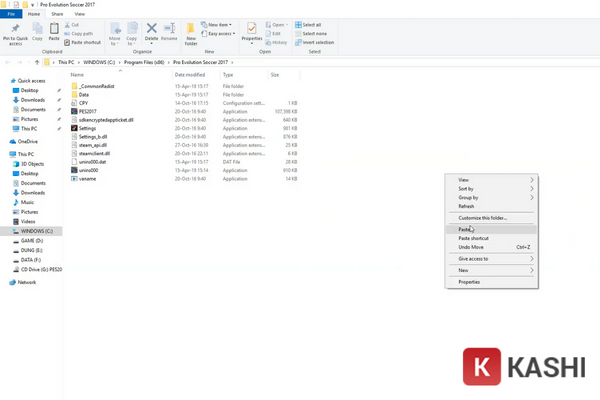Screen dimensions: 600x400
Task: Switch to the Share tab
Action: point(57,14)
